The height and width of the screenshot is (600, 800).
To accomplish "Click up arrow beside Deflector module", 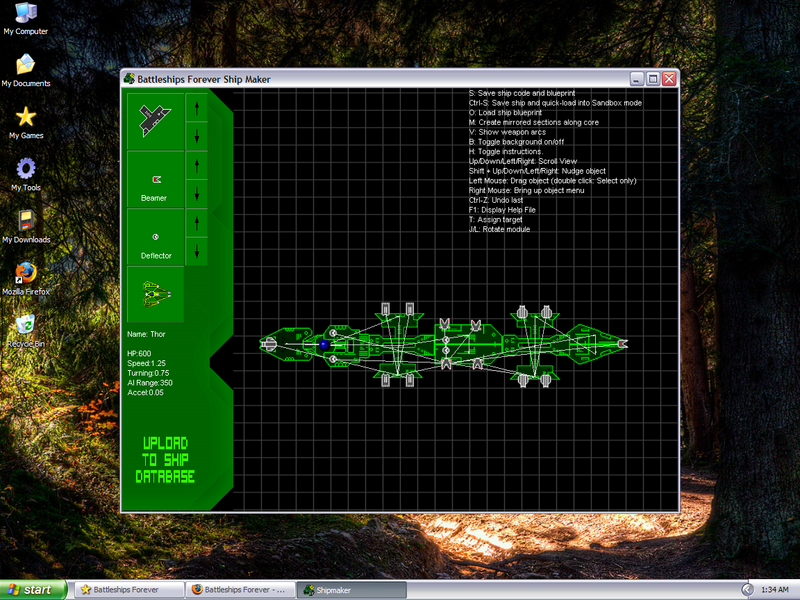I will (x=197, y=223).
